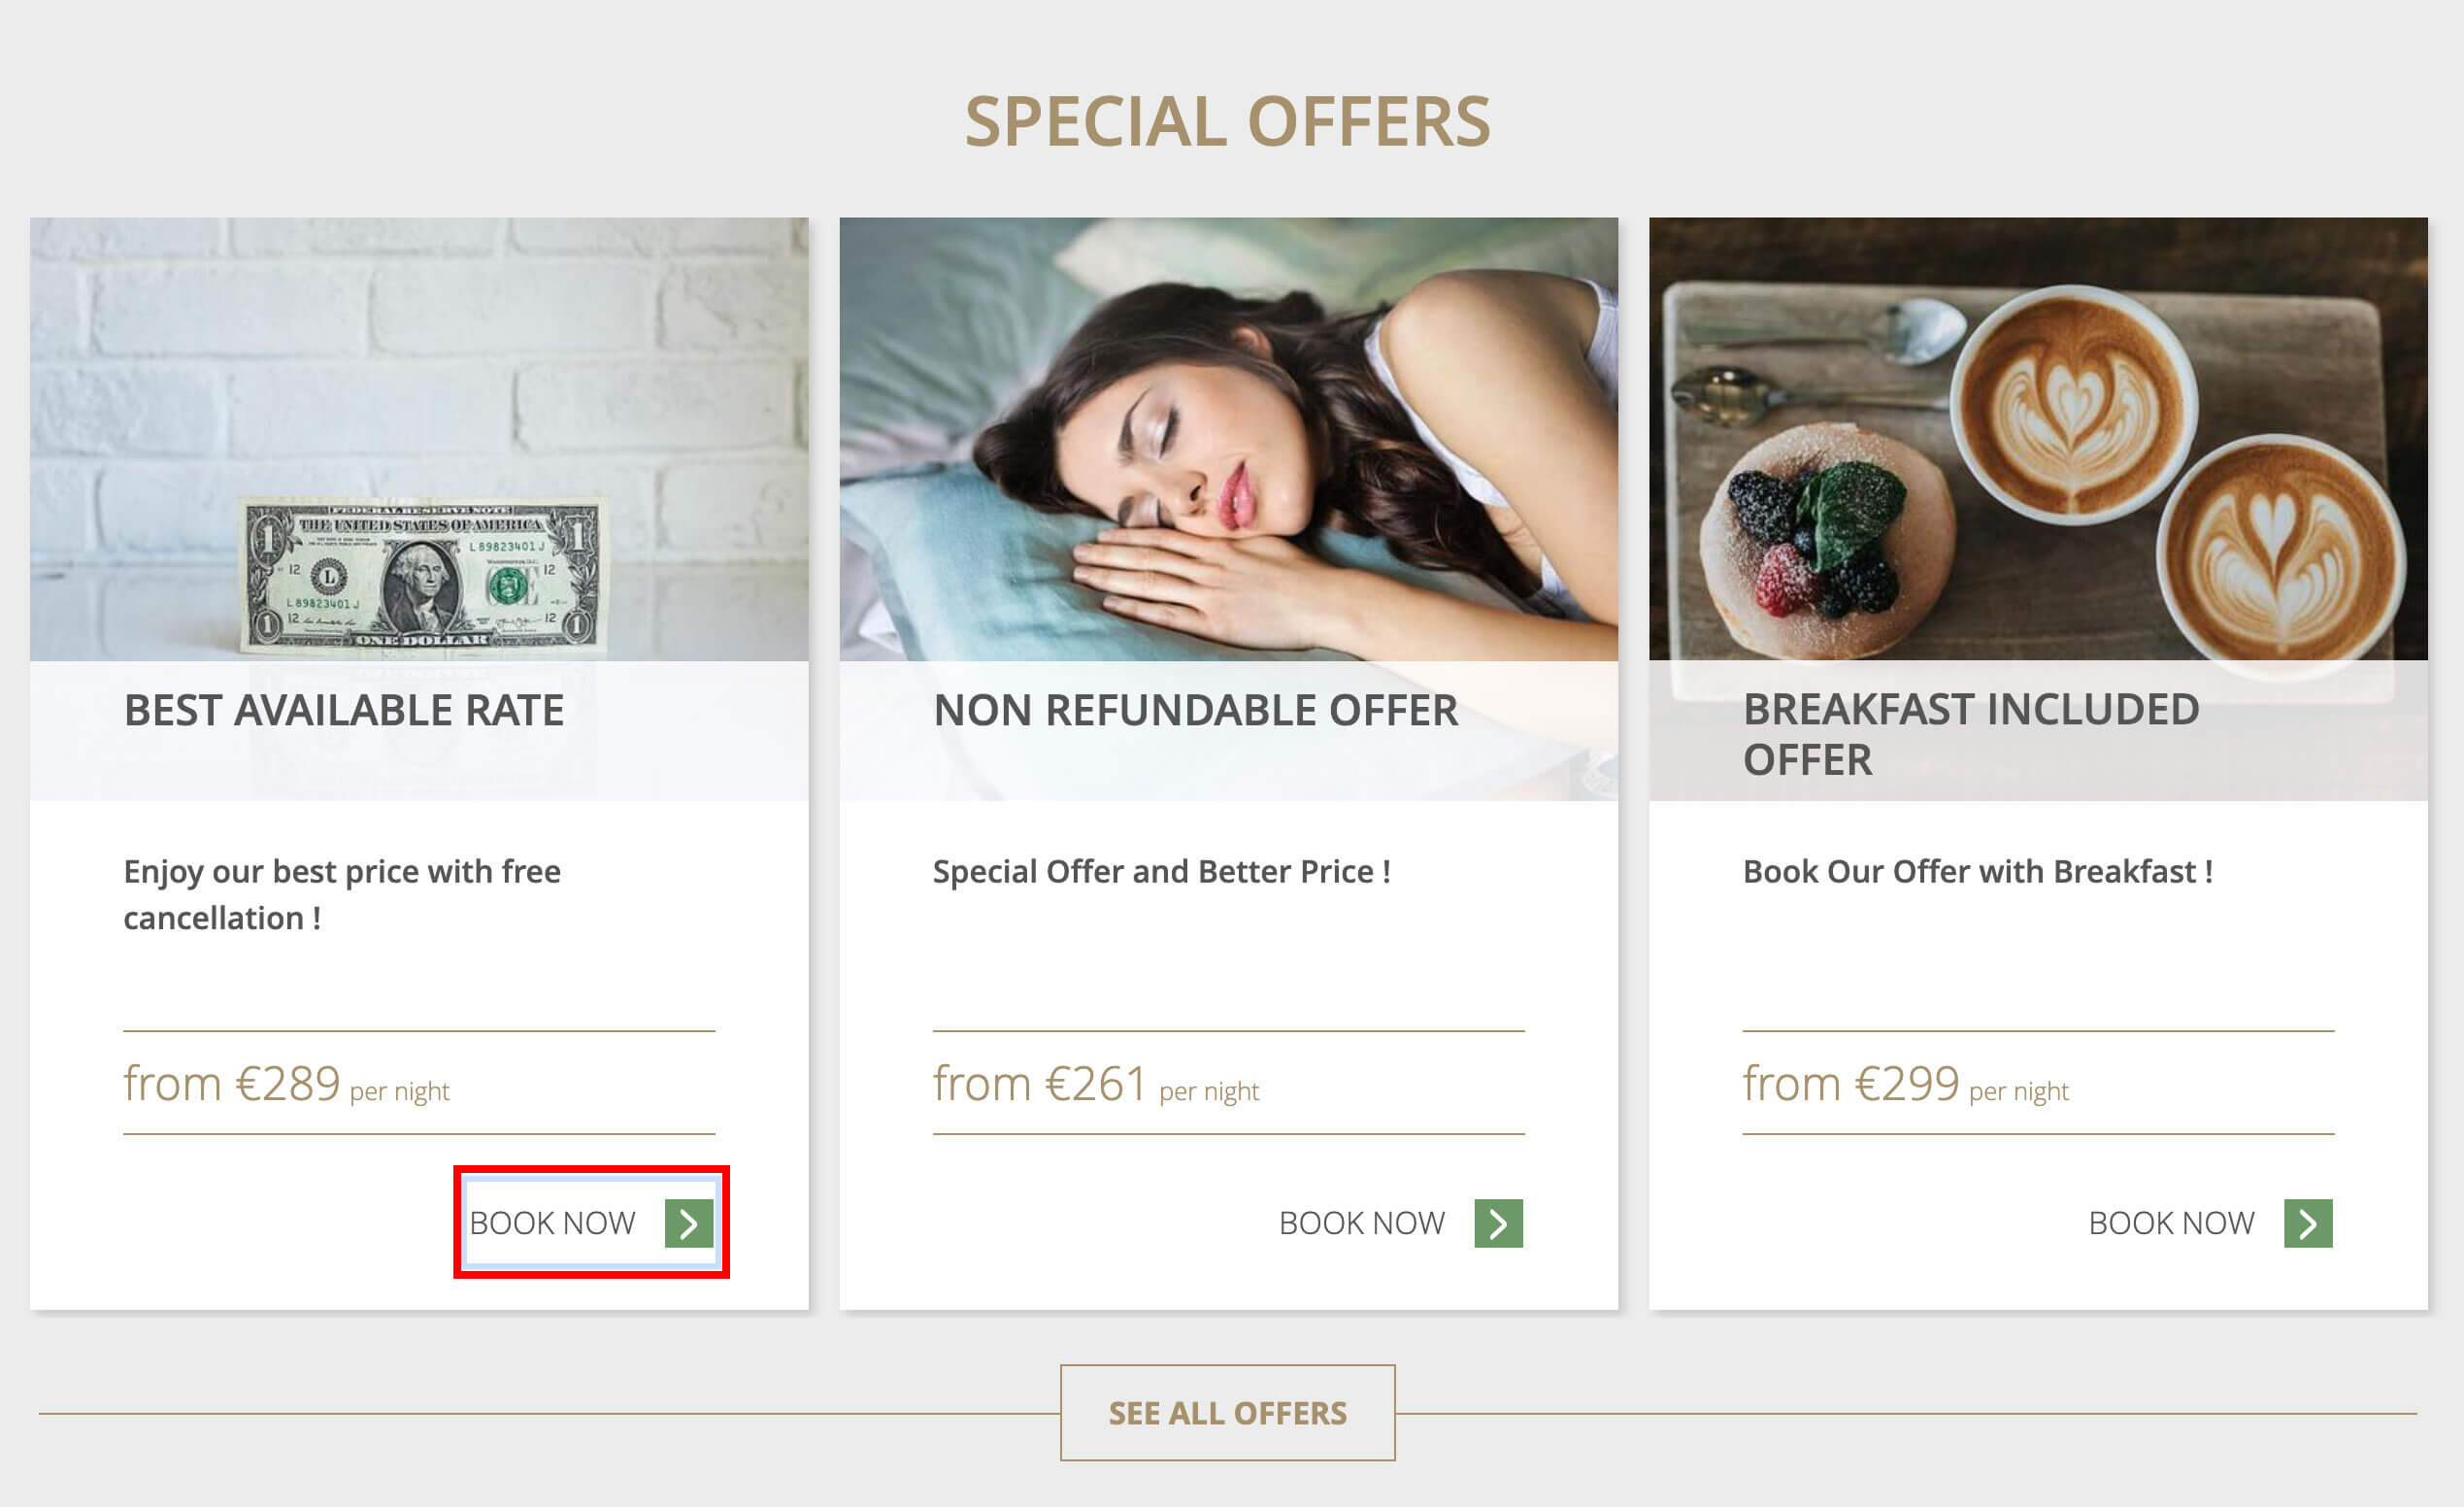Image resolution: width=2464 pixels, height=1507 pixels.
Task: Click the sleeping woman photo
Action: coord(1228,440)
